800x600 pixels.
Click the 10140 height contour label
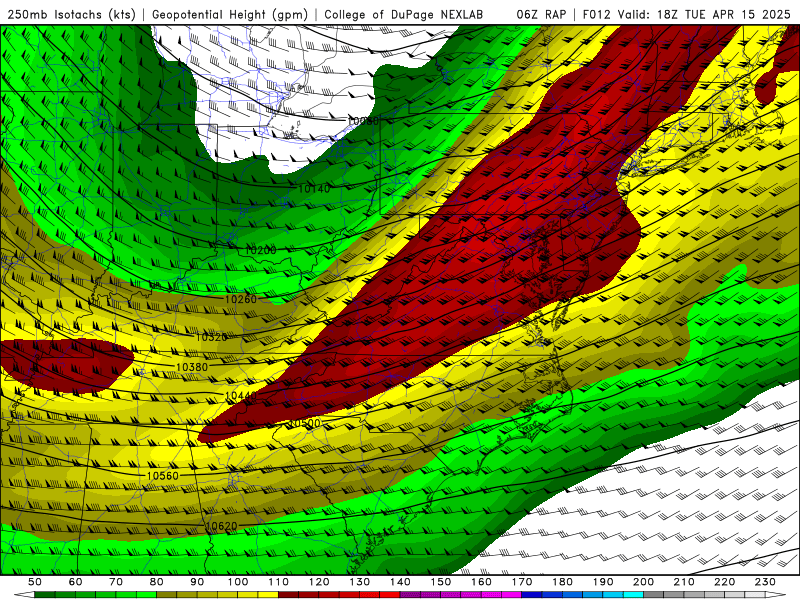pos(314,189)
